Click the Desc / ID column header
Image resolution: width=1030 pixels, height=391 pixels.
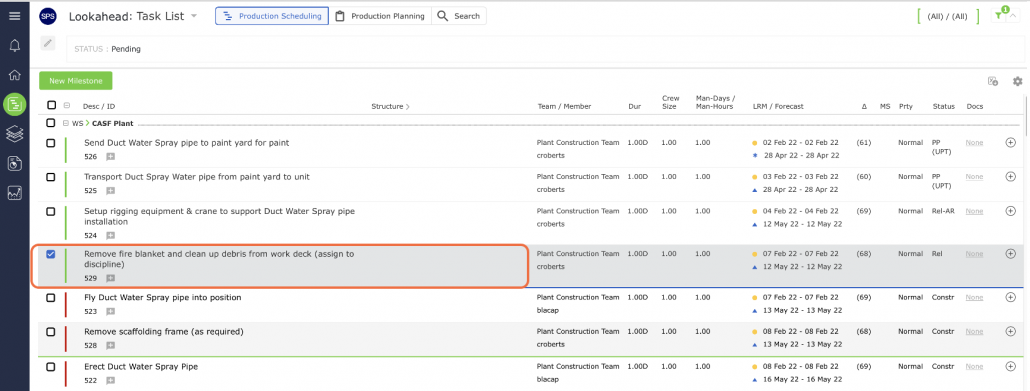tap(99, 106)
